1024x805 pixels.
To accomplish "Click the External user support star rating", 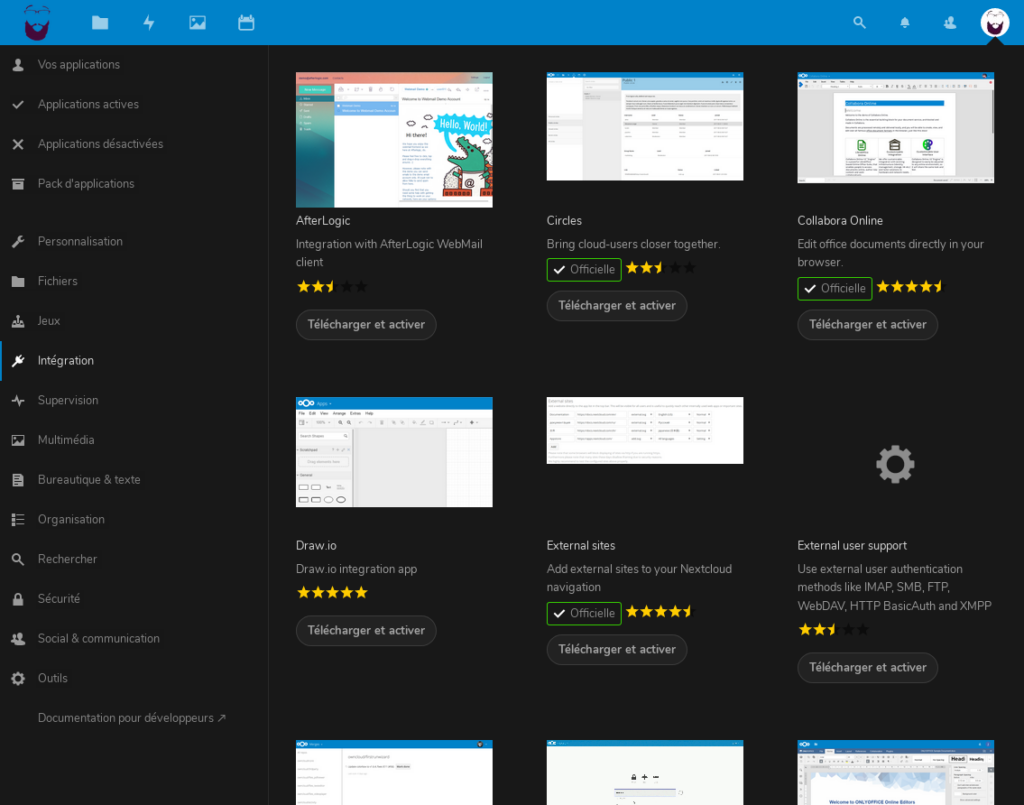I will click(x=833, y=630).
